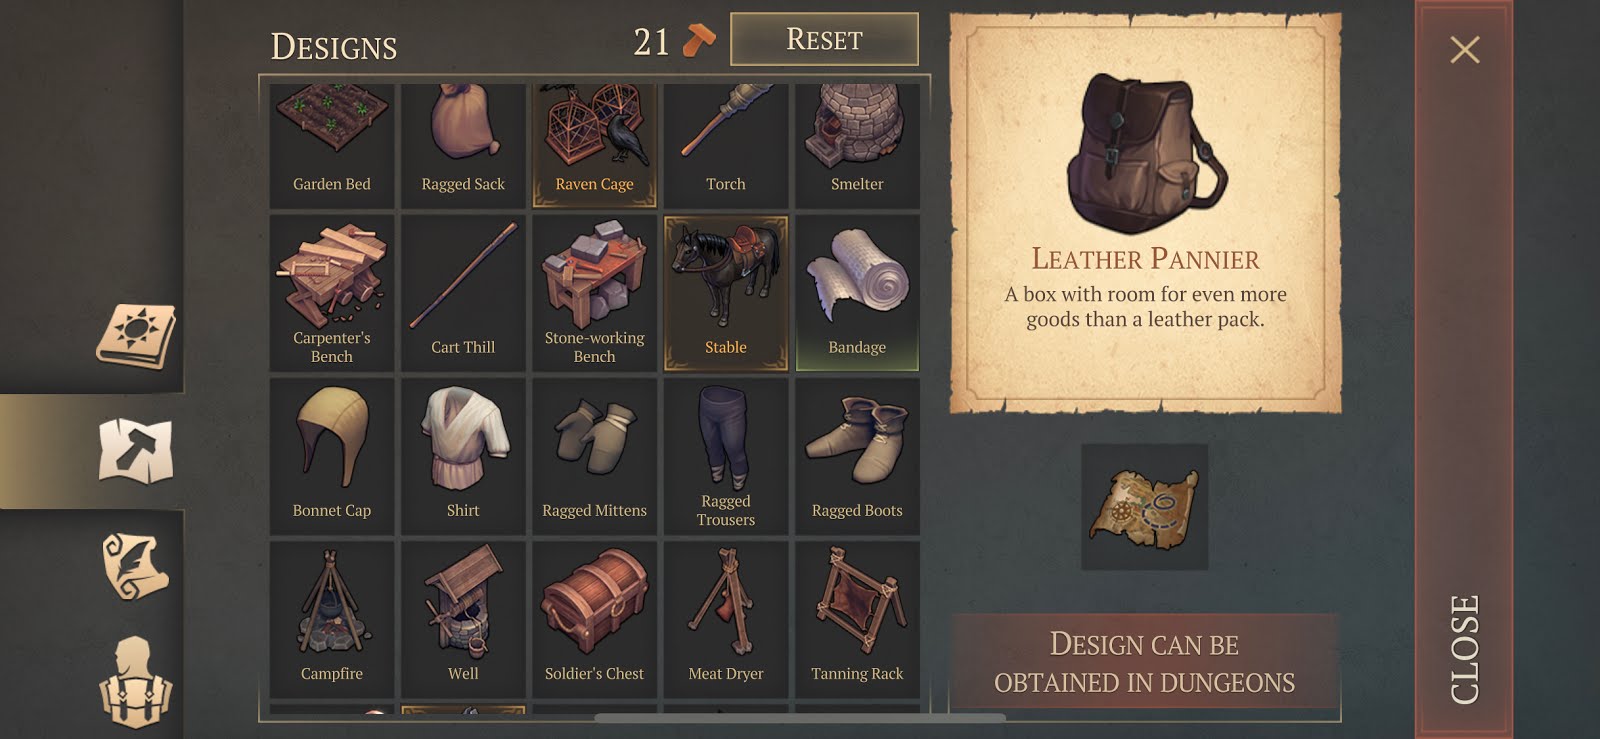Open the quill scroll sidebar tab
1600x739 pixels.
pyautogui.click(x=136, y=566)
